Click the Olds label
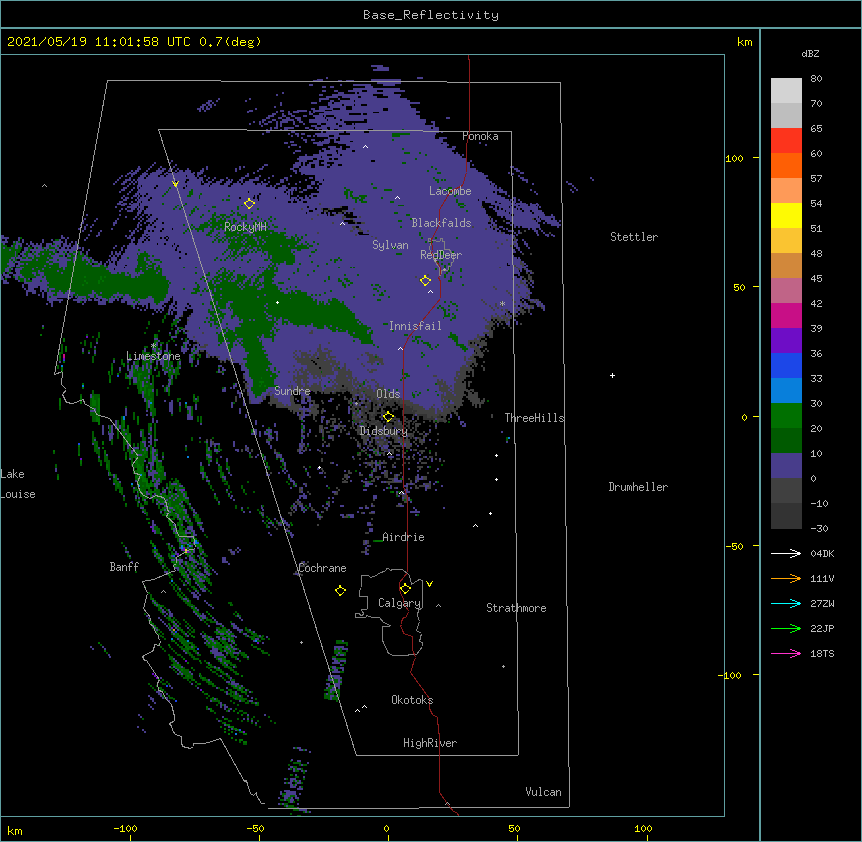 (388, 394)
